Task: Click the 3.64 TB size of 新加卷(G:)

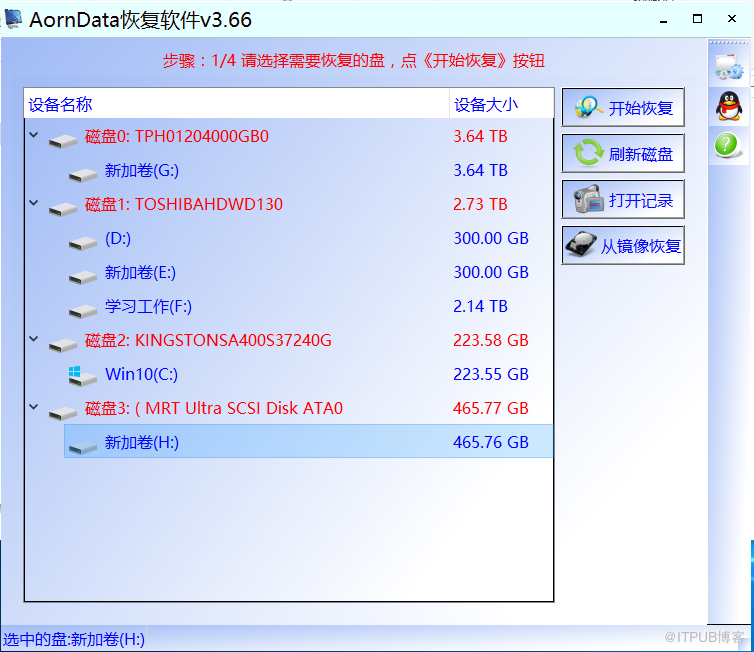Action: click(480, 171)
